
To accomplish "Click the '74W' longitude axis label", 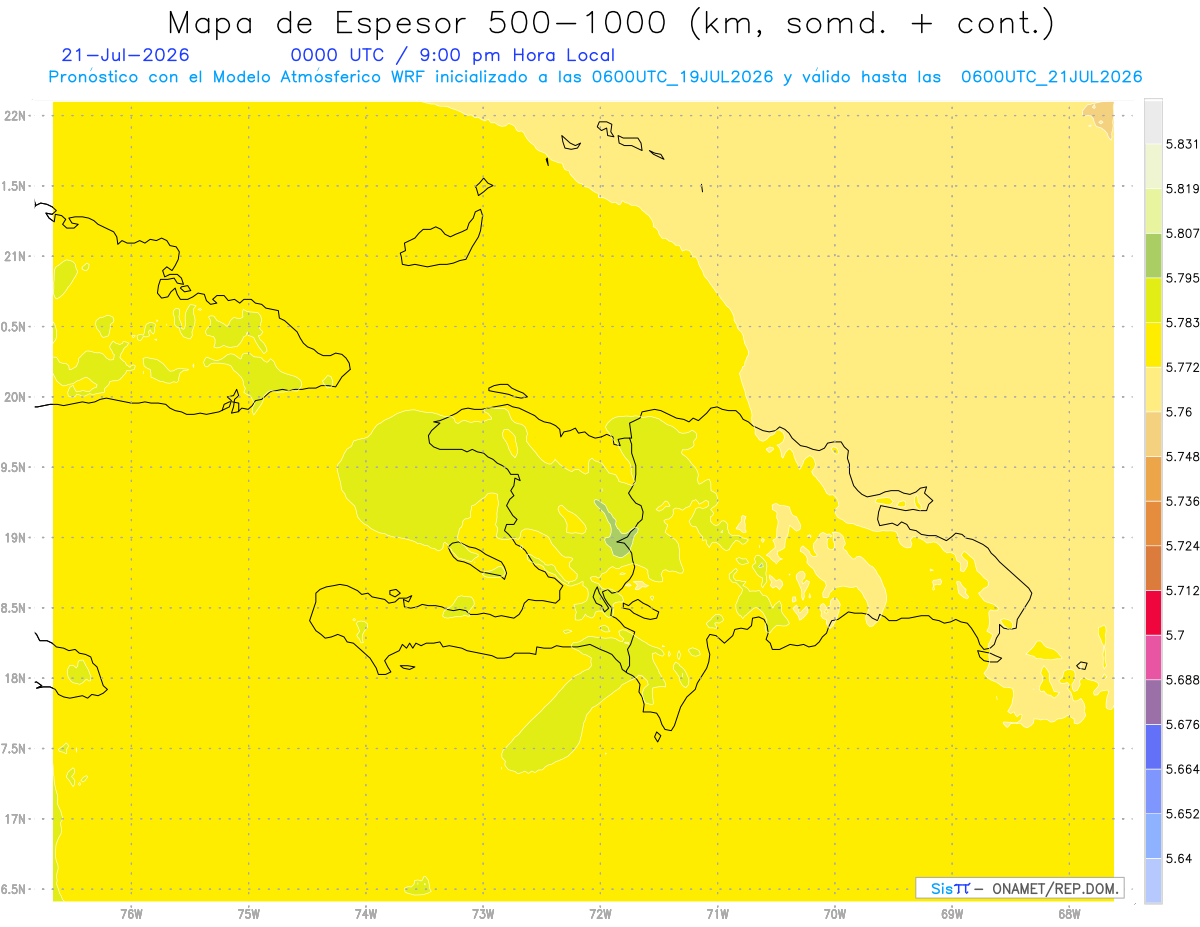I will pyautogui.click(x=366, y=914).
